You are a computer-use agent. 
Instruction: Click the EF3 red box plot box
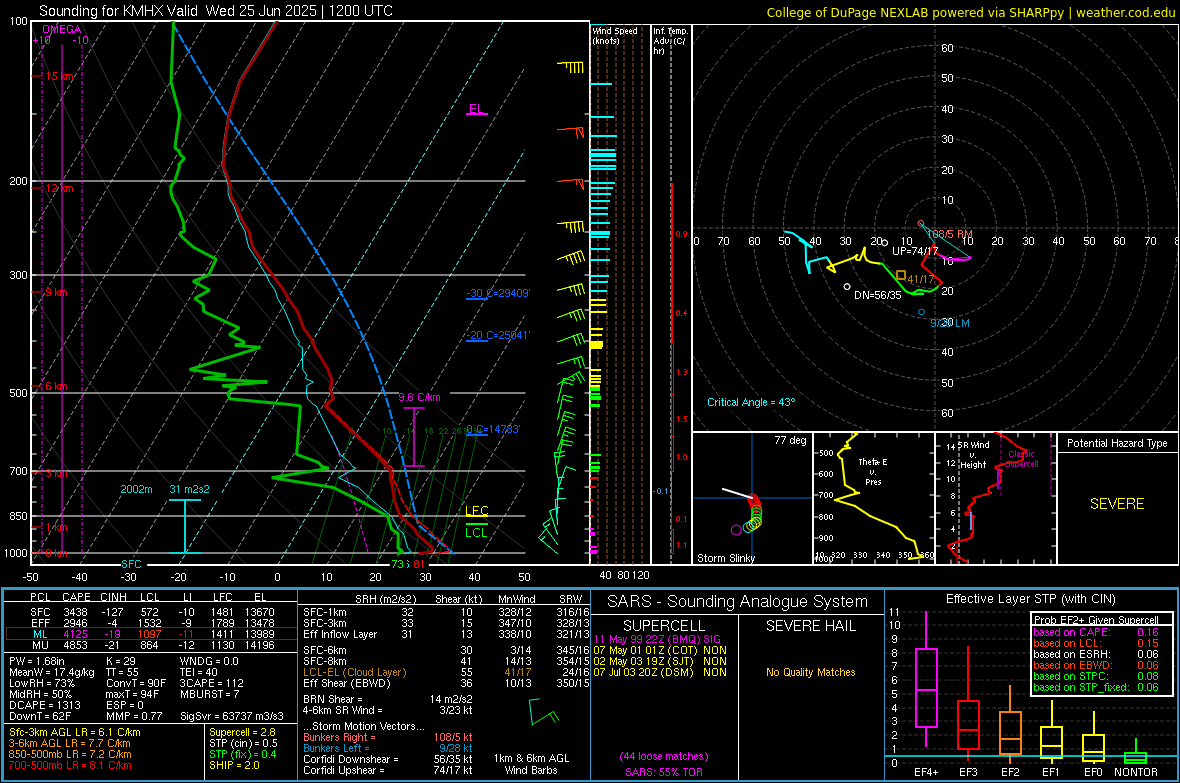(969, 725)
